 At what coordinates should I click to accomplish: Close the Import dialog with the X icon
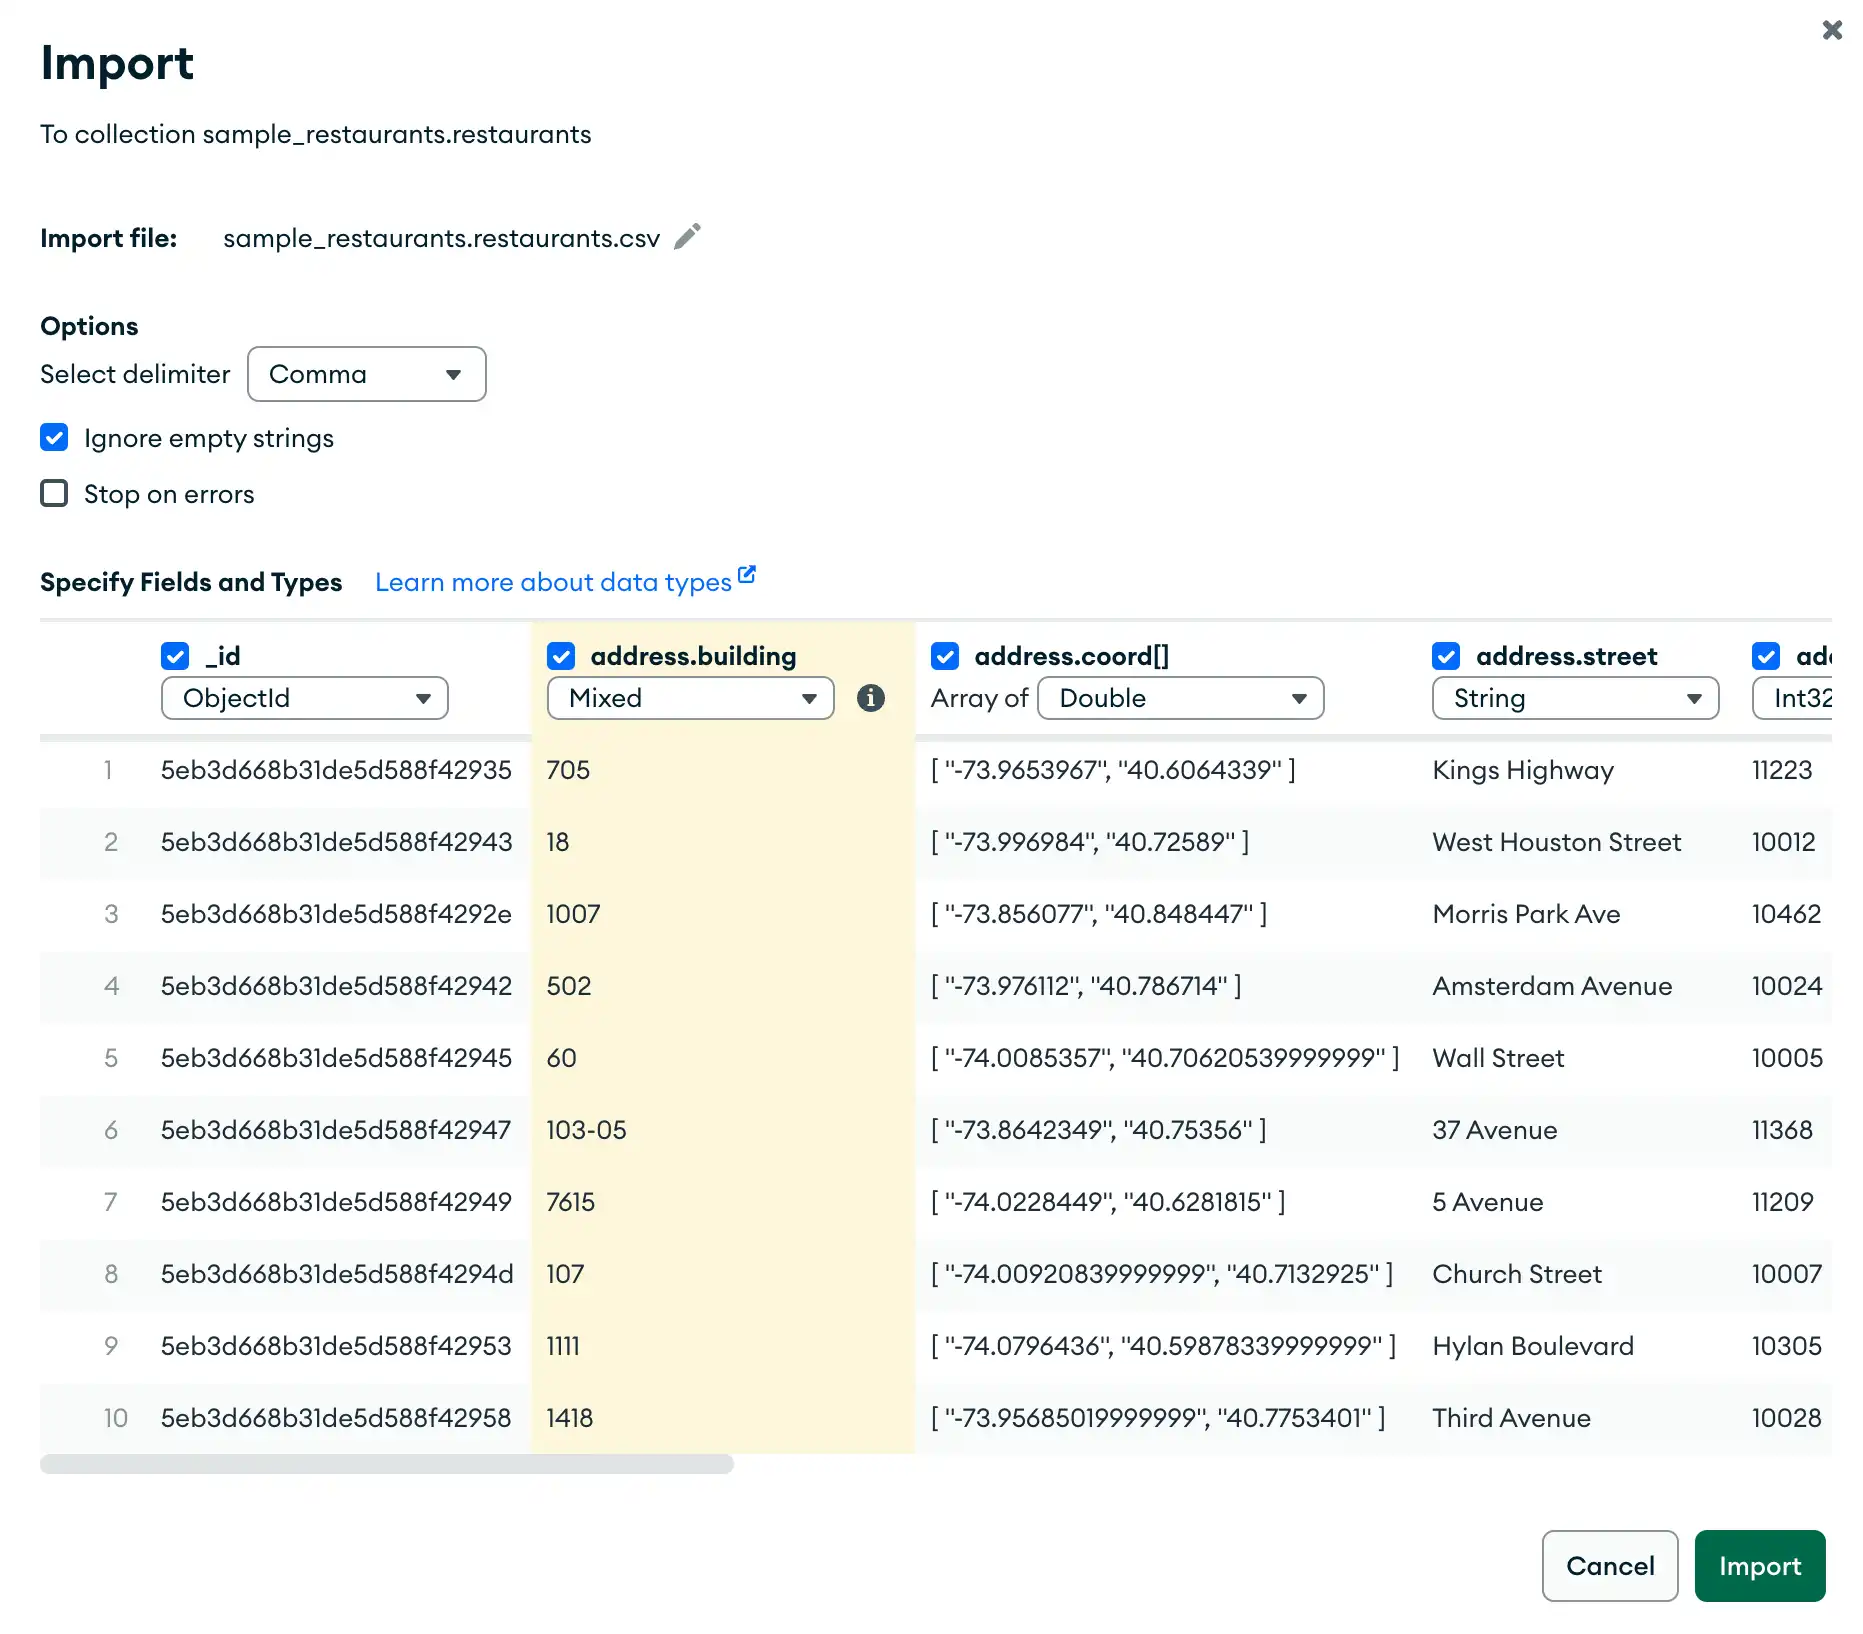coord(1832,30)
